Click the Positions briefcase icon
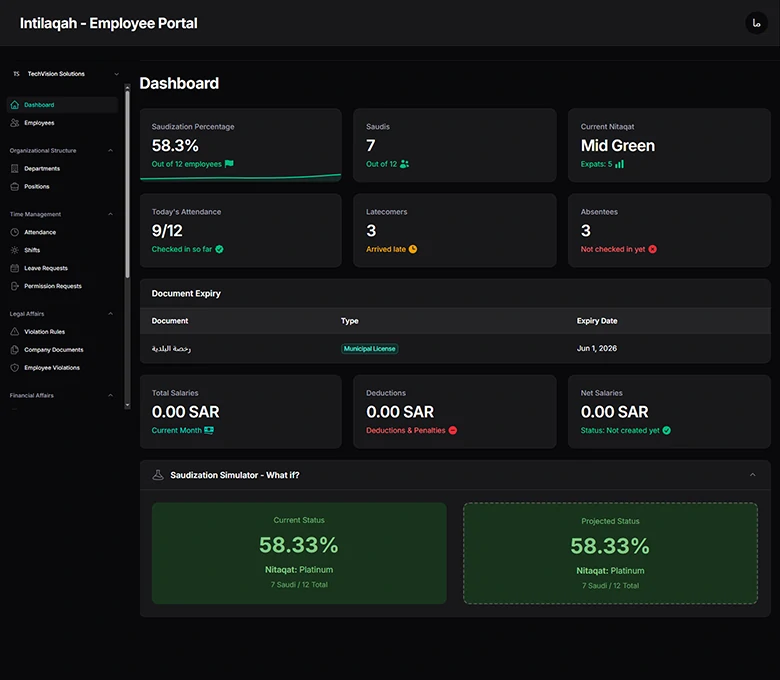780x680 pixels. [x=14, y=186]
